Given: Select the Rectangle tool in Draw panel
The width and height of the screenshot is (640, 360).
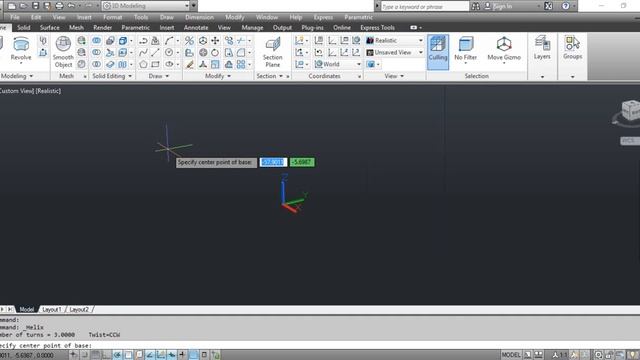Looking at the screenshot, I should click(155, 64).
